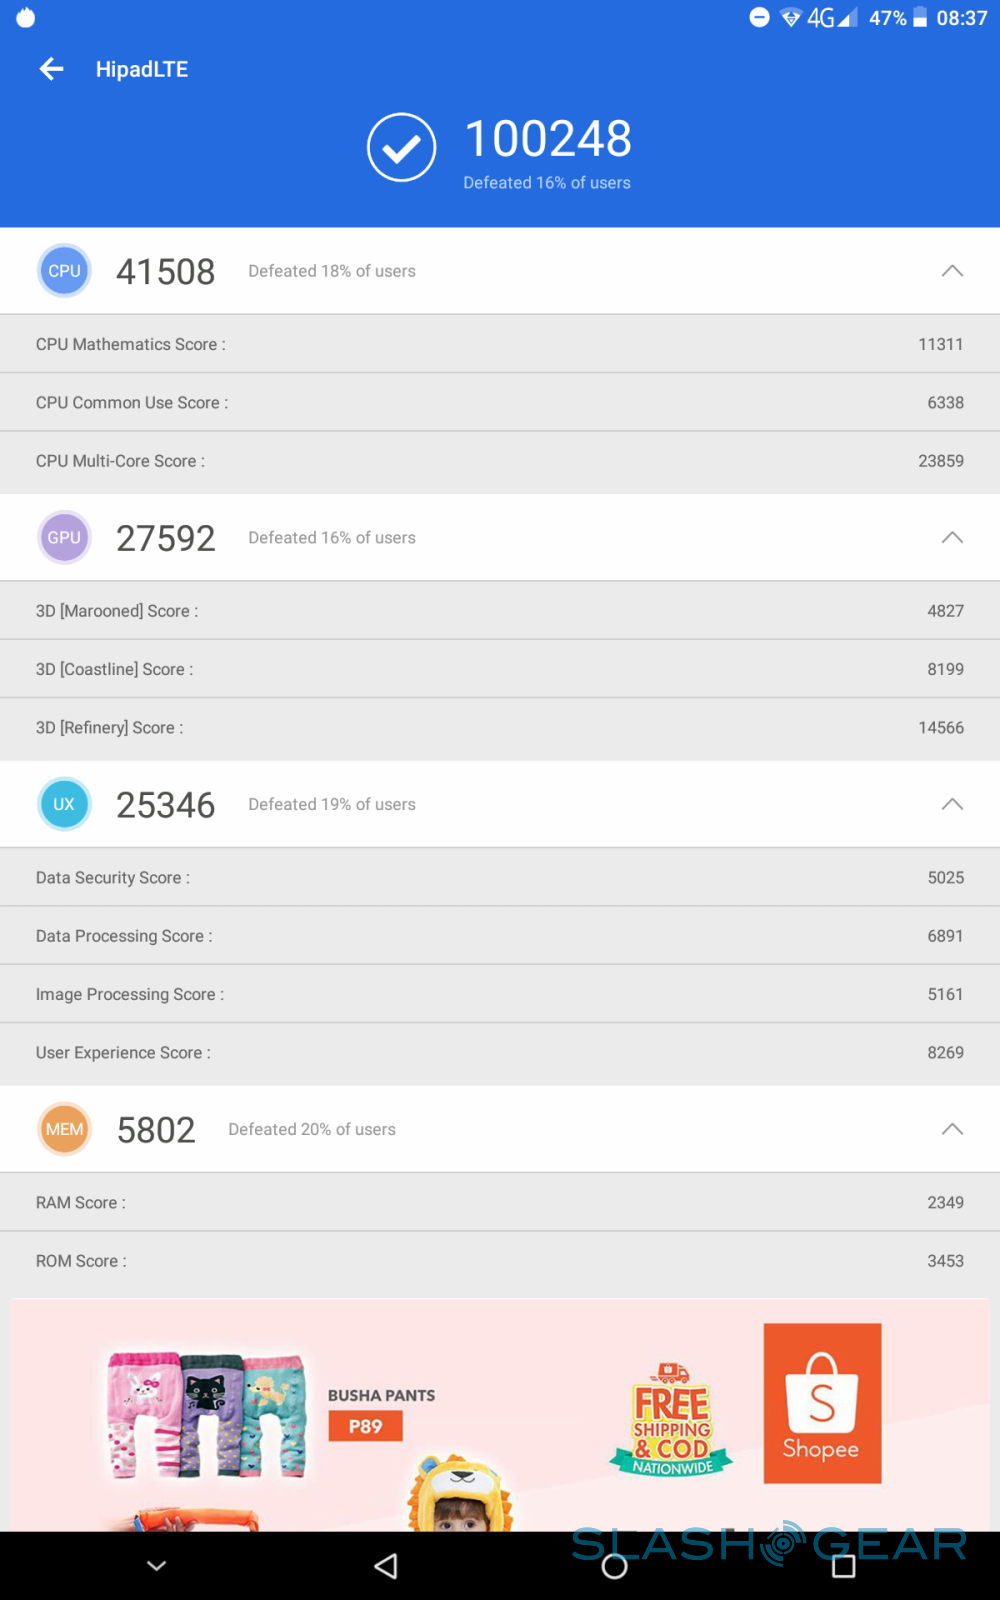Collapse the GPU score section

point(952,538)
